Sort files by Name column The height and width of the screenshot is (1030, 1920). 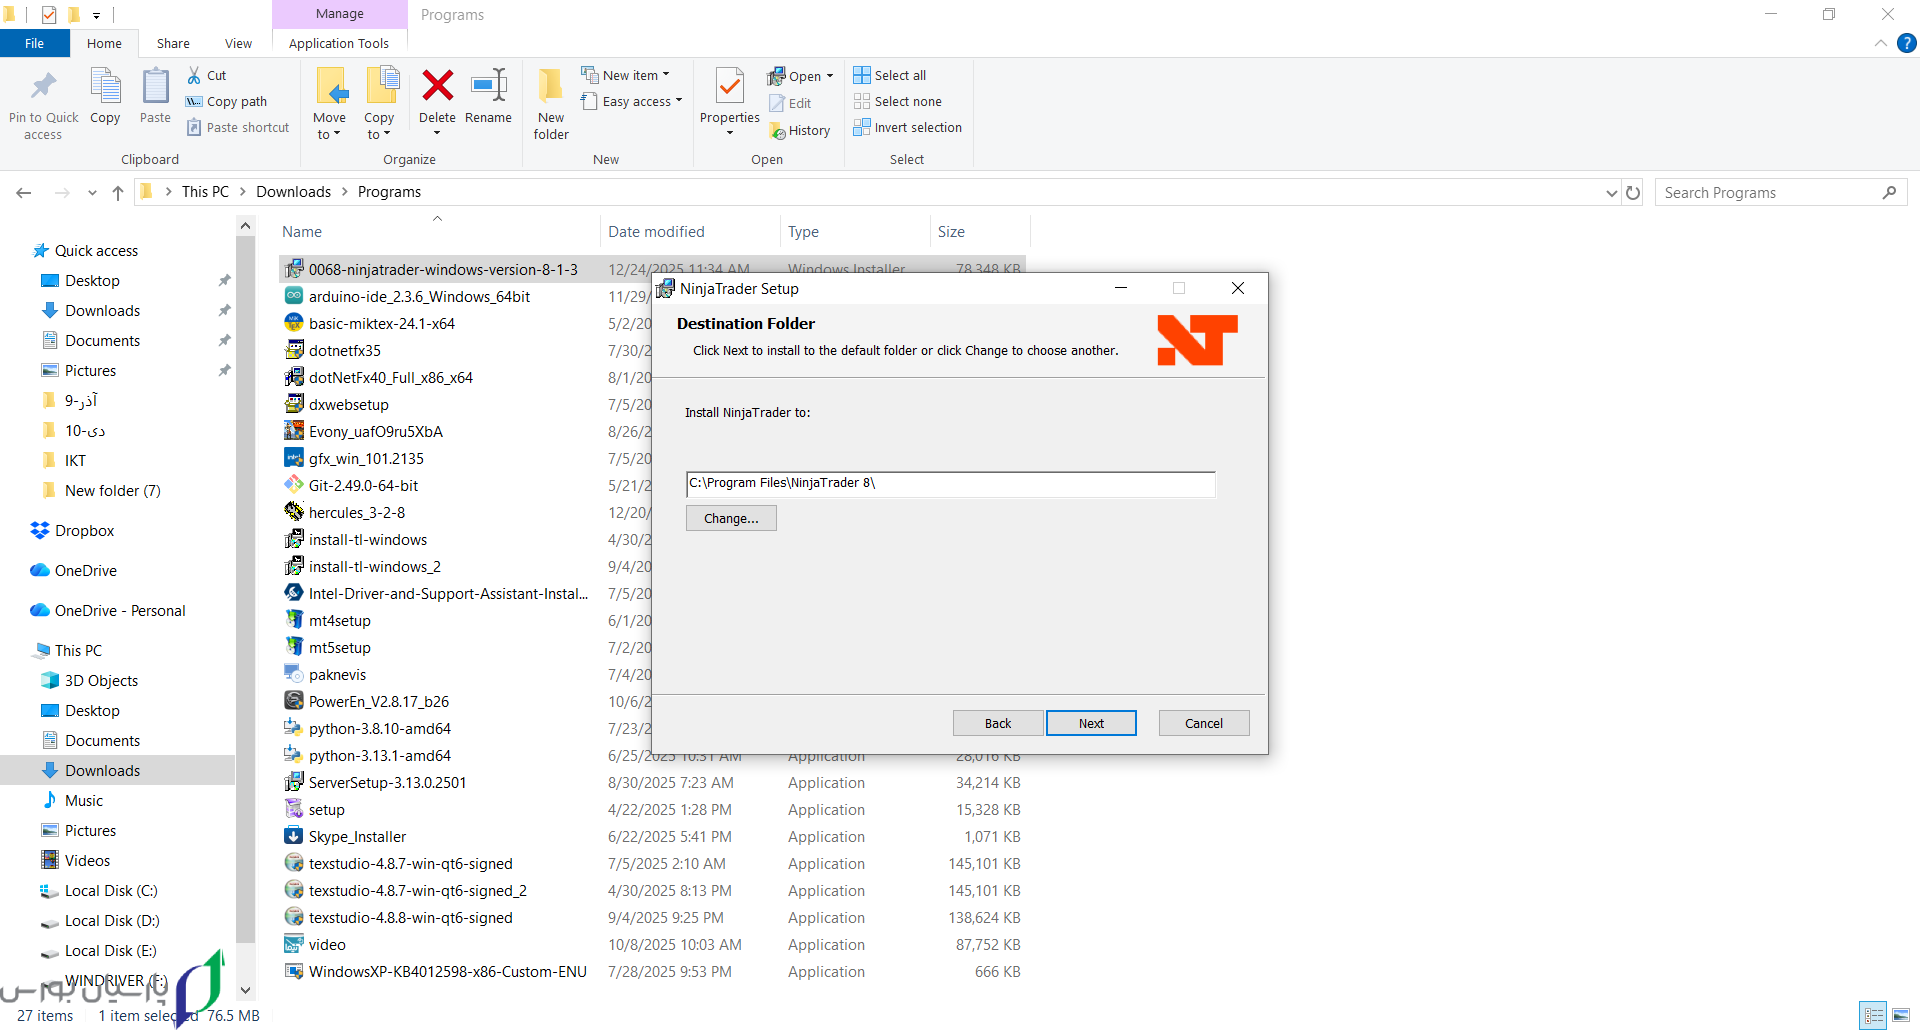pos(302,231)
